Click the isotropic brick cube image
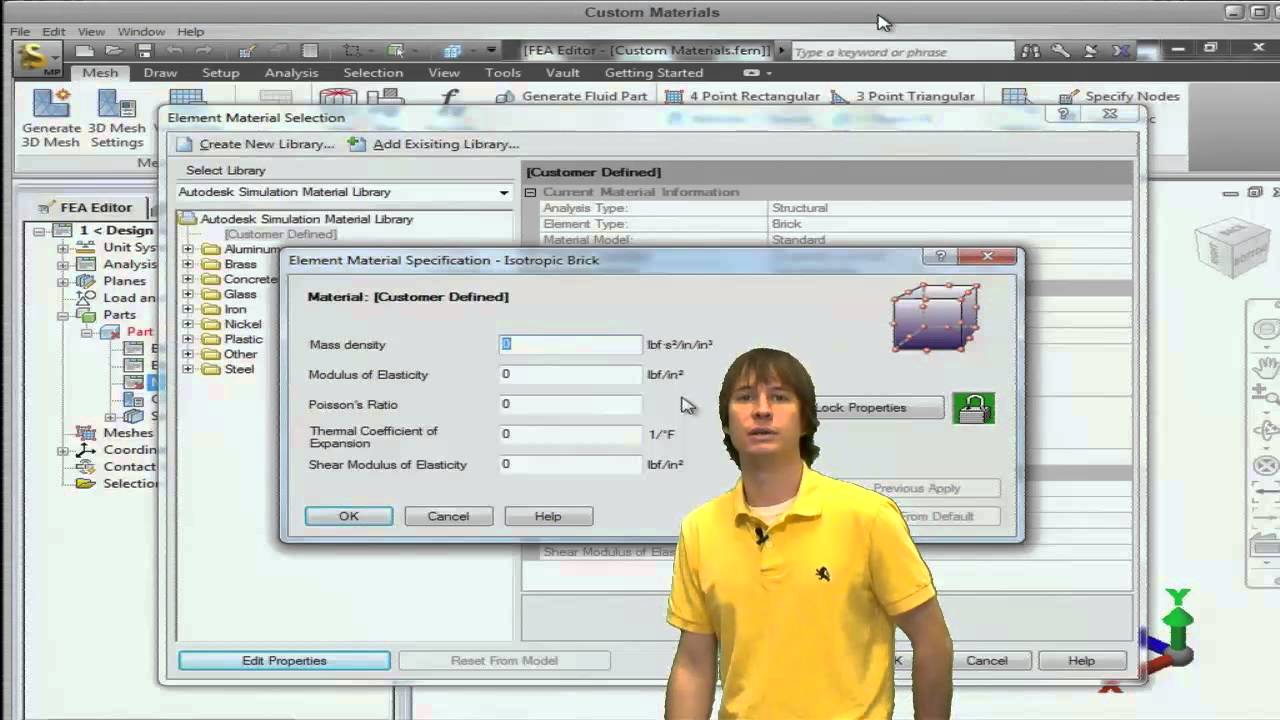Image resolution: width=1280 pixels, height=720 pixels. (x=935, y=317)
